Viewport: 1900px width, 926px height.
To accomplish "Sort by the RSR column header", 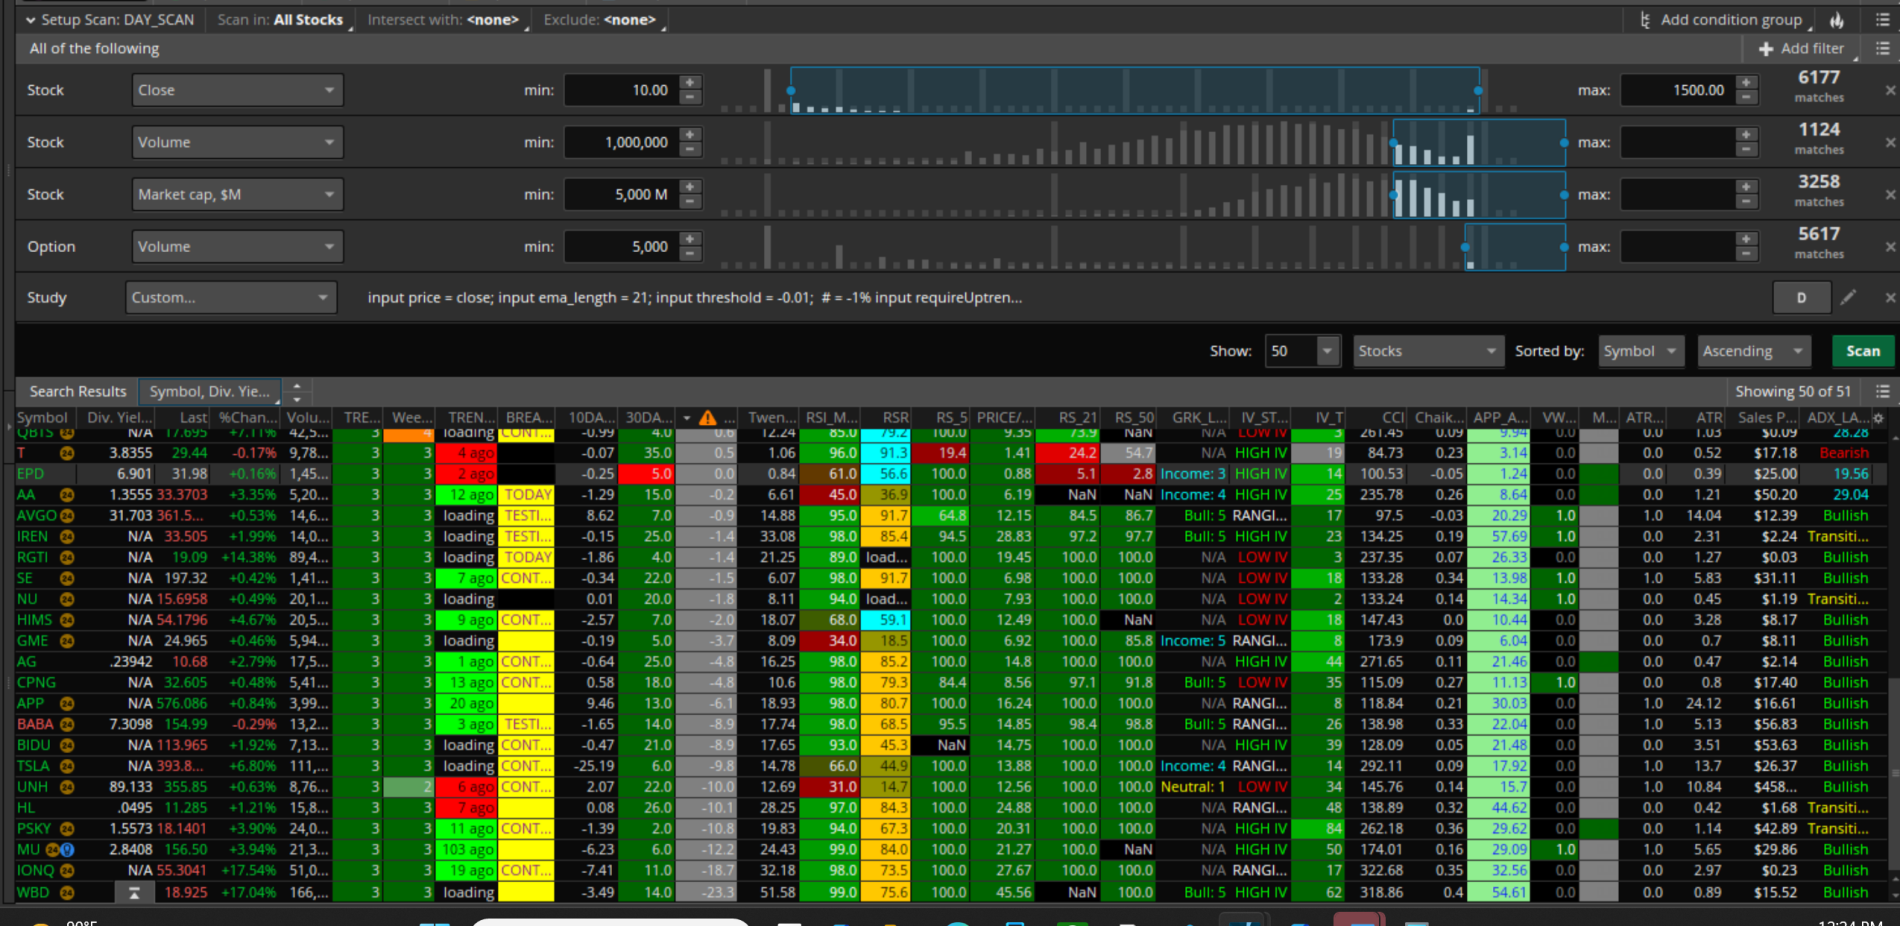I will point(895,418).
